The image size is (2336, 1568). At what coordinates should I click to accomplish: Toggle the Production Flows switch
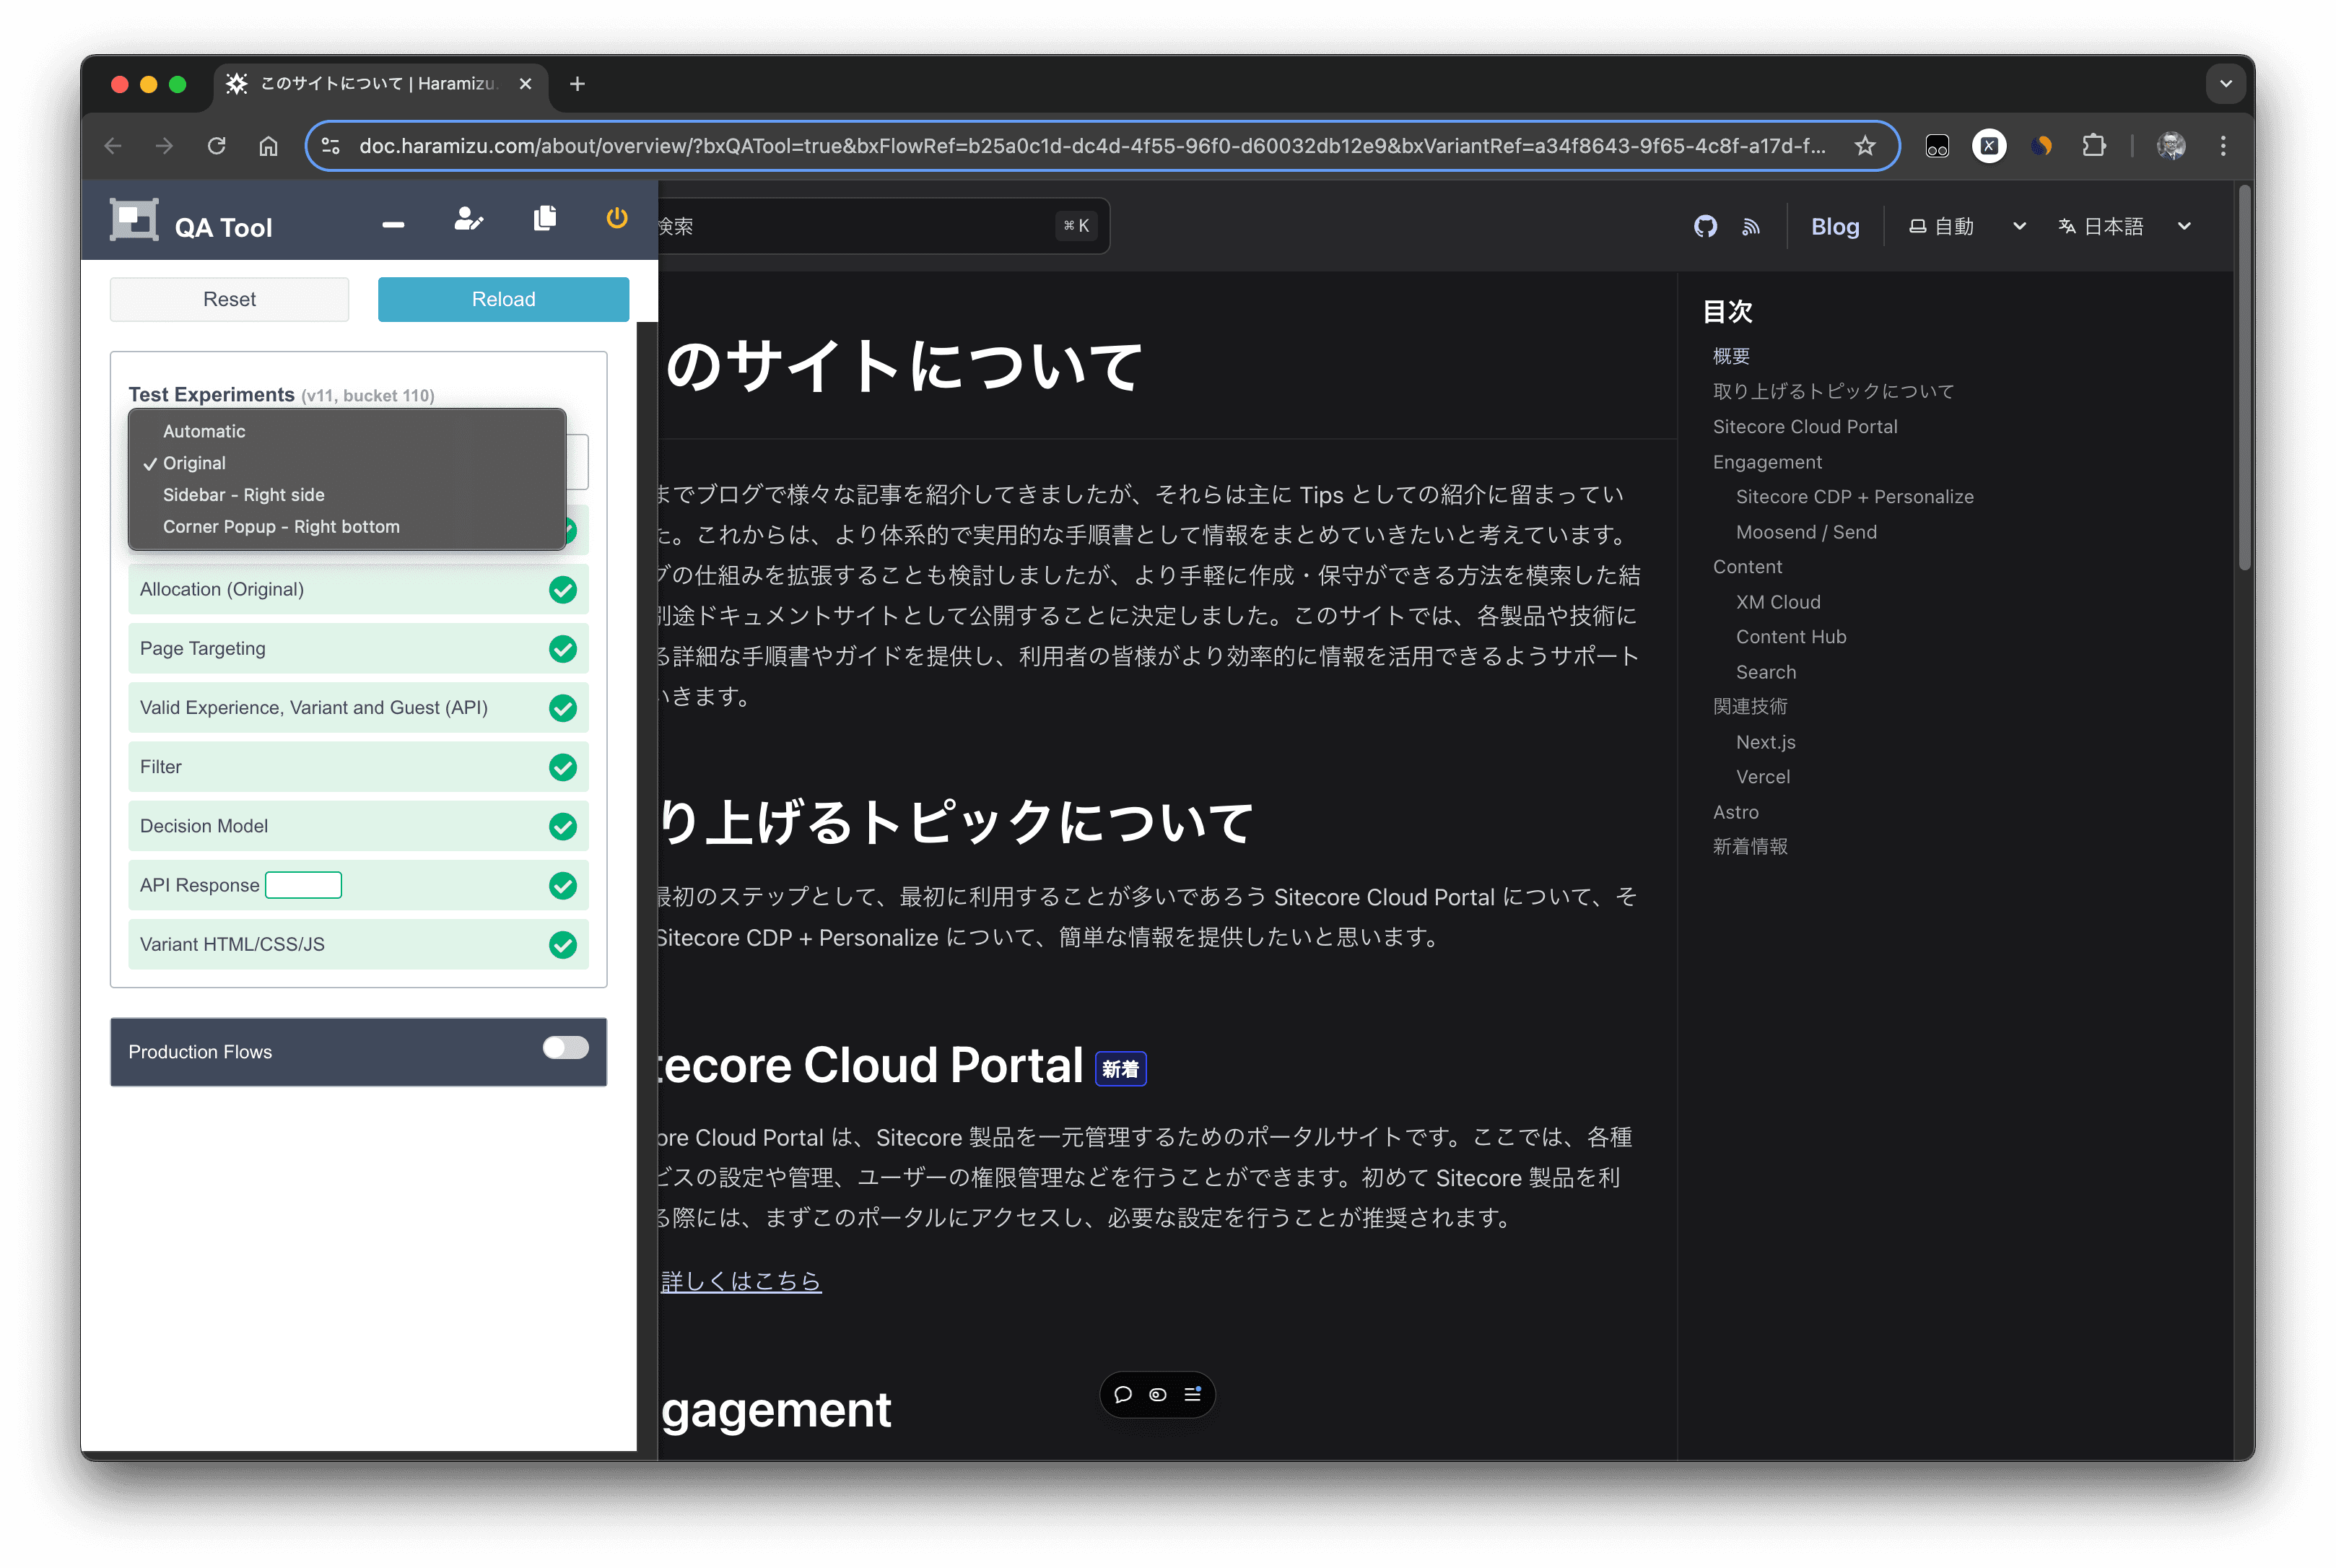pos(565,1047)
